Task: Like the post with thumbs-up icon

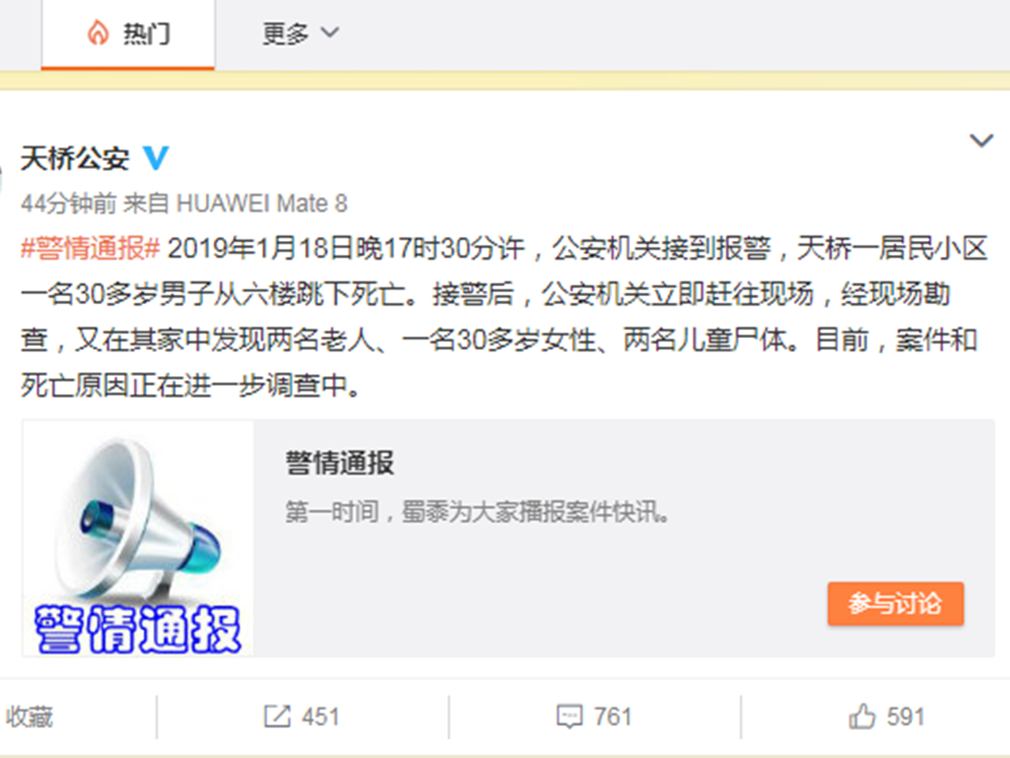Action: click(862, 716)
